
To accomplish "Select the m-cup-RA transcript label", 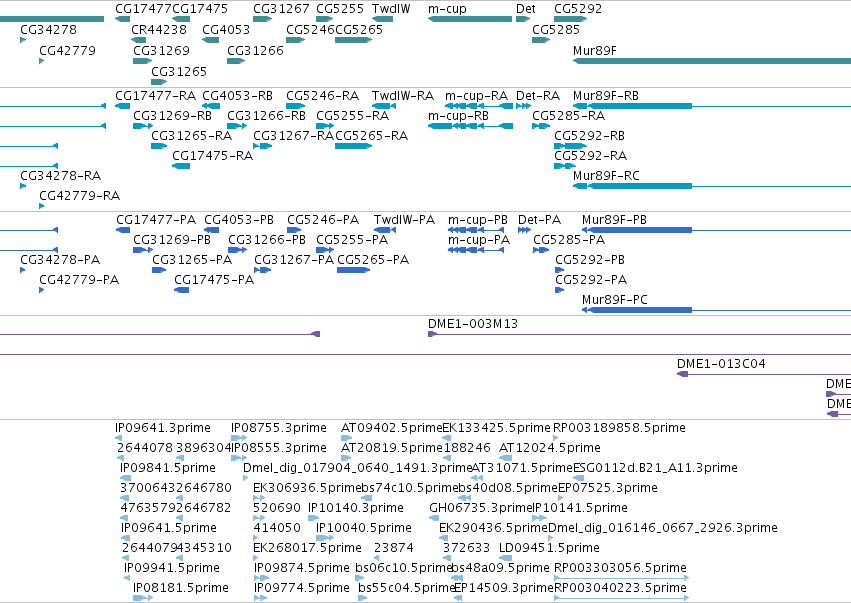I will pos(477,96).
